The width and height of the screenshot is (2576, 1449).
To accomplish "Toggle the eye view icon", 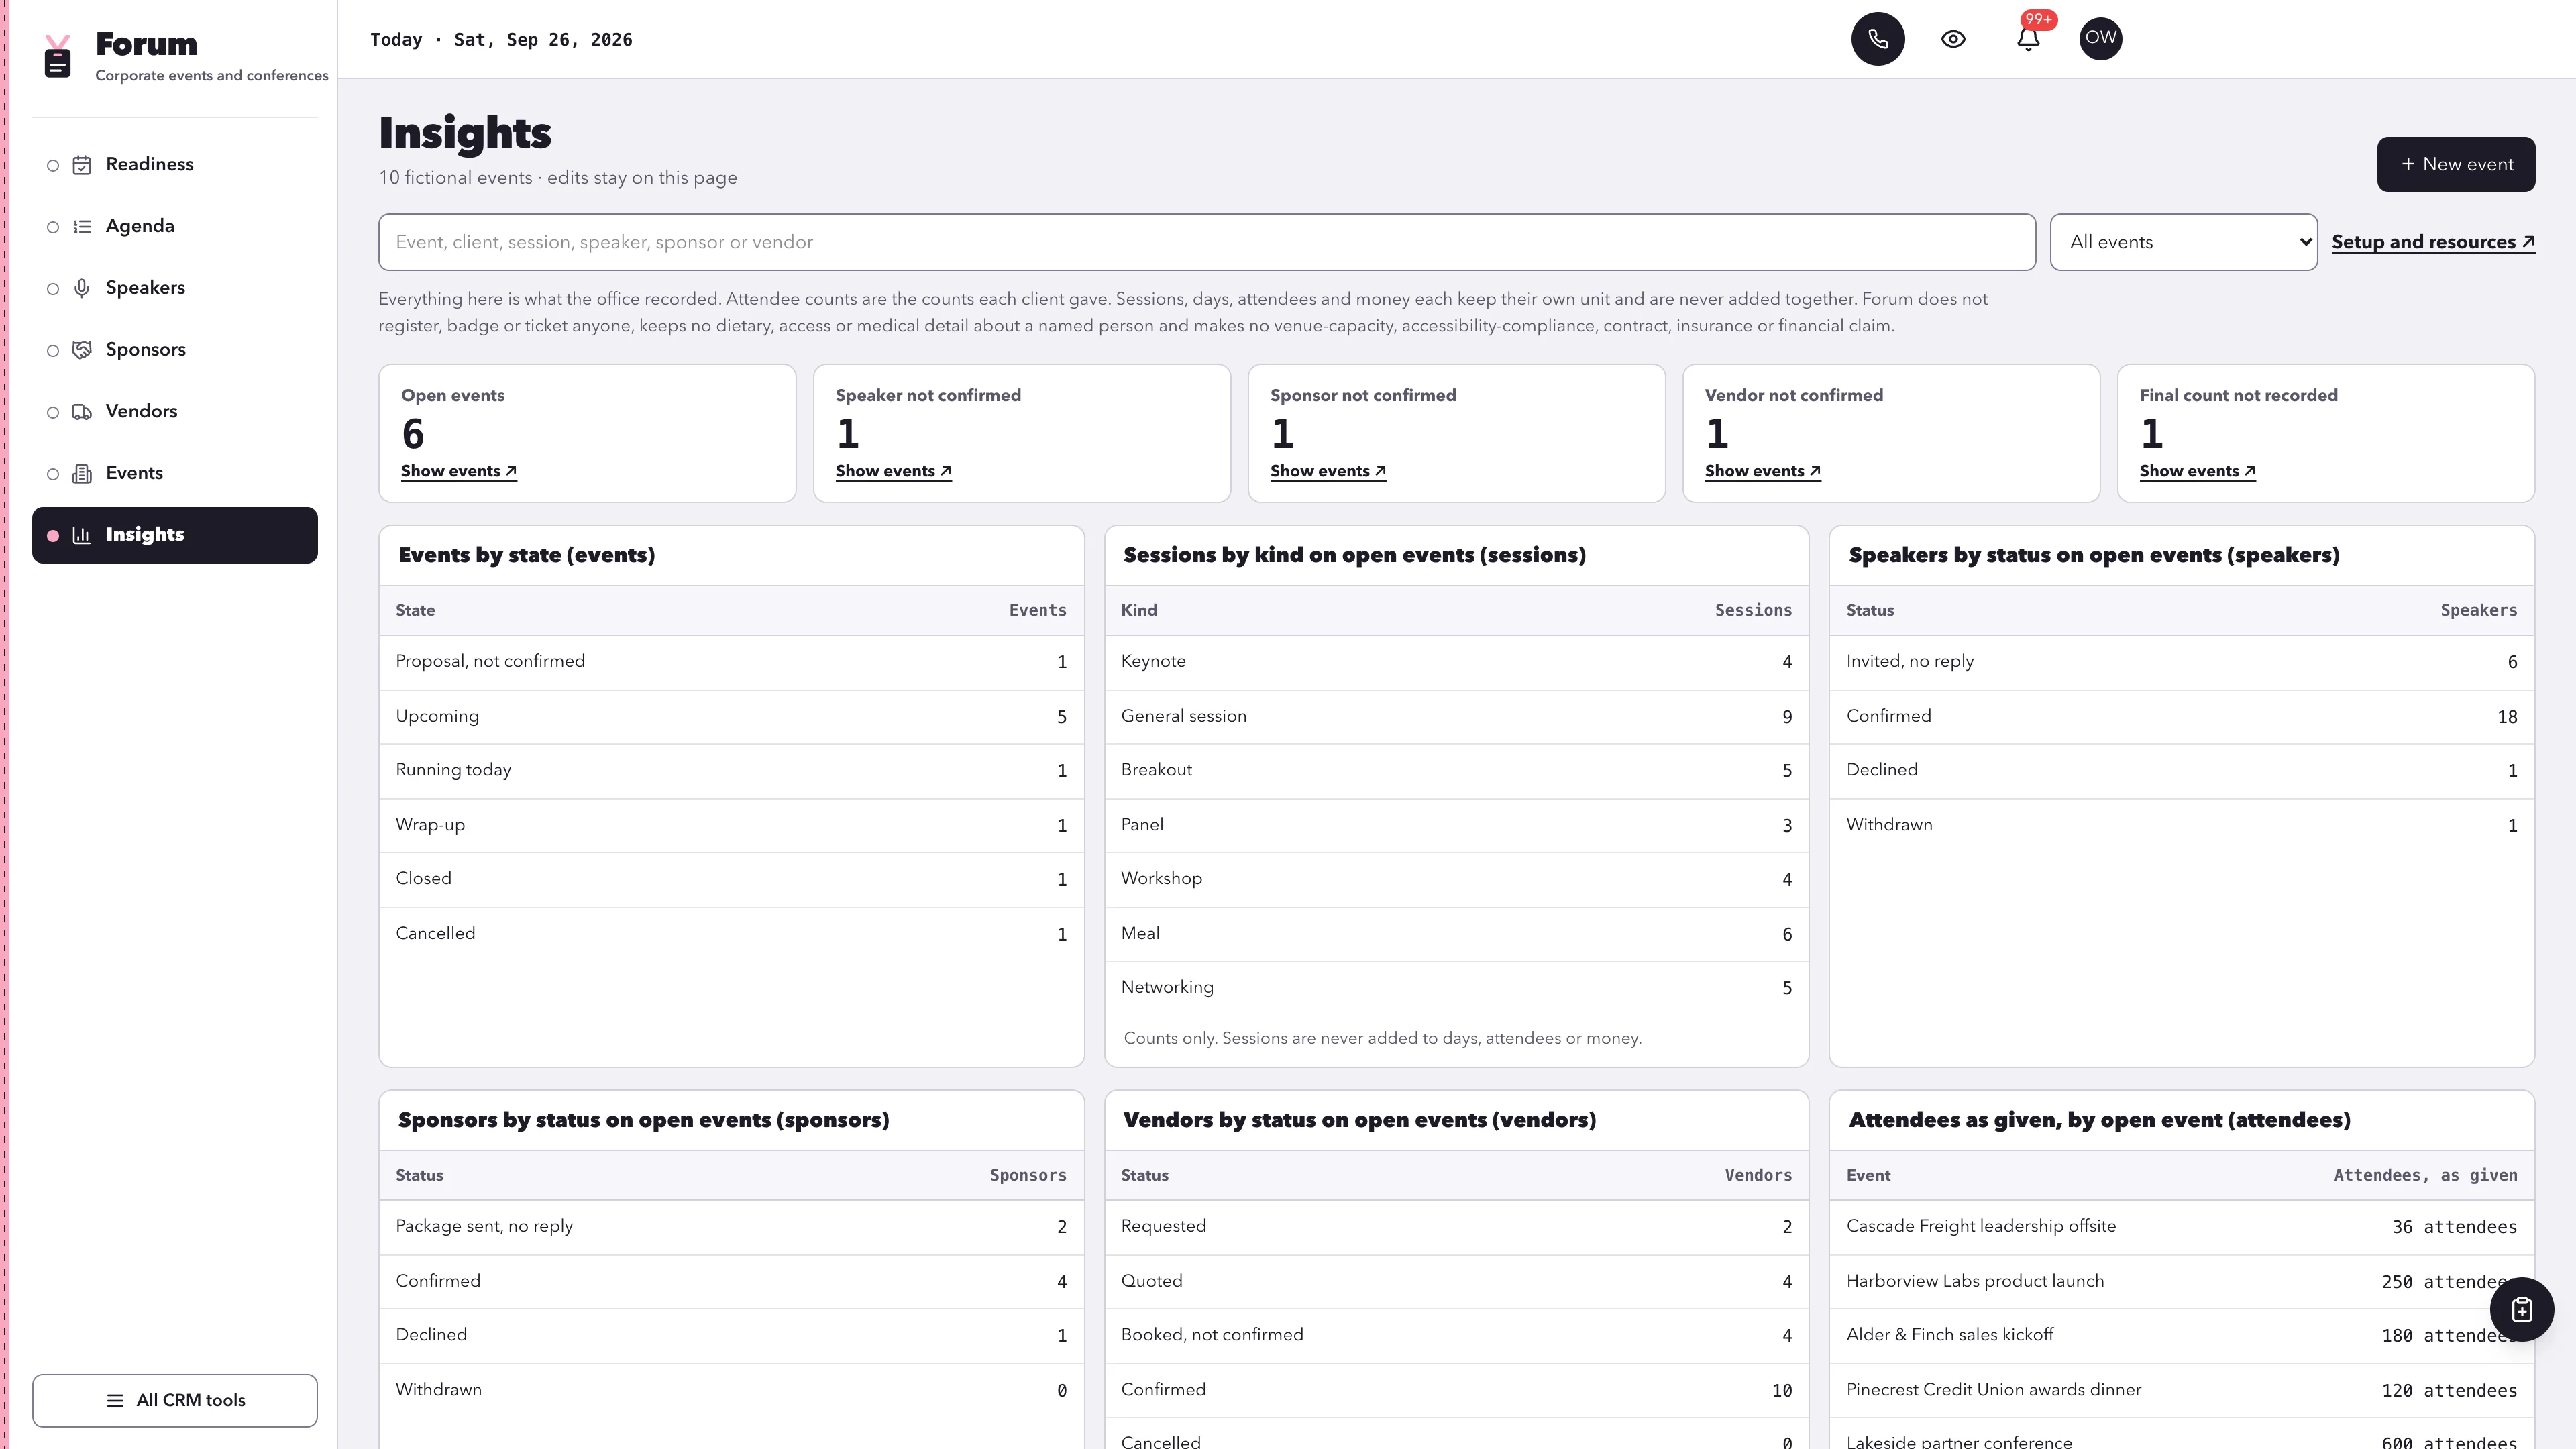I will click(1952, 39).
